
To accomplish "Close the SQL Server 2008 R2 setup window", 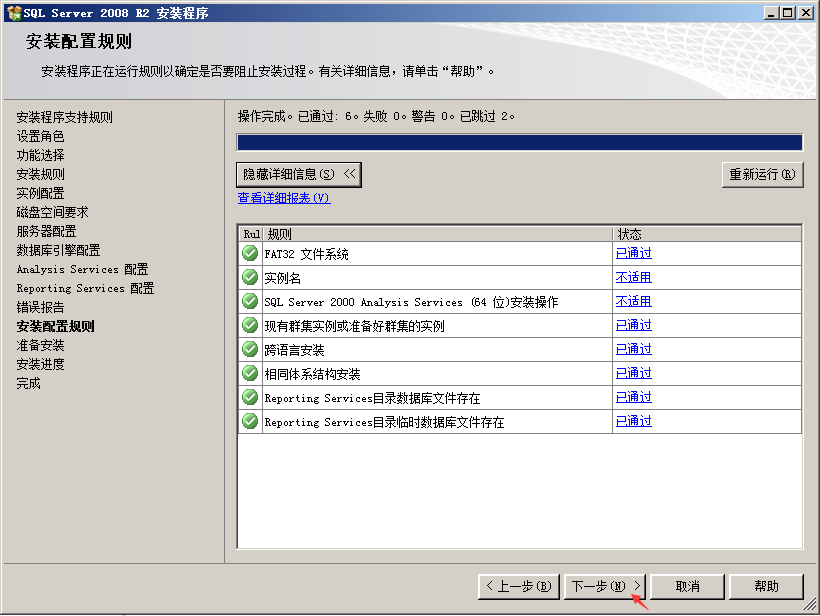I will pos(806,13).
